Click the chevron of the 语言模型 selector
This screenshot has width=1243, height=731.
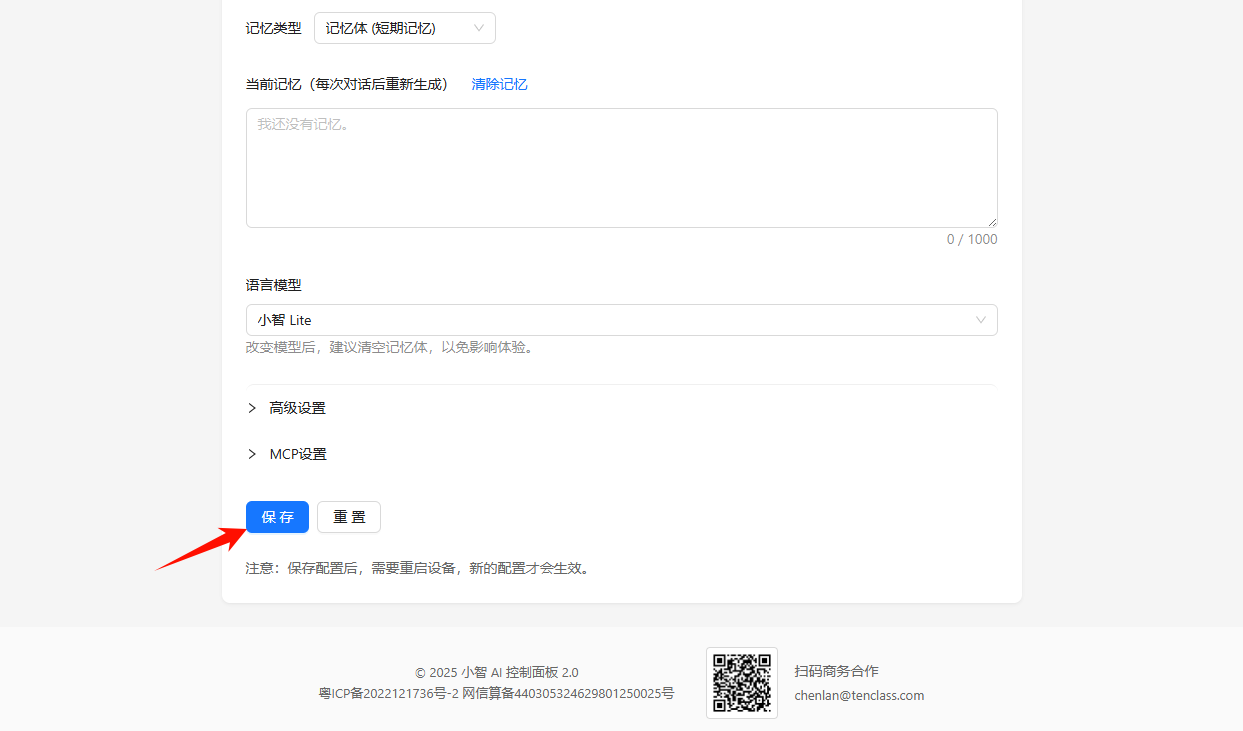pyautogui.click(x=981, y=320)
